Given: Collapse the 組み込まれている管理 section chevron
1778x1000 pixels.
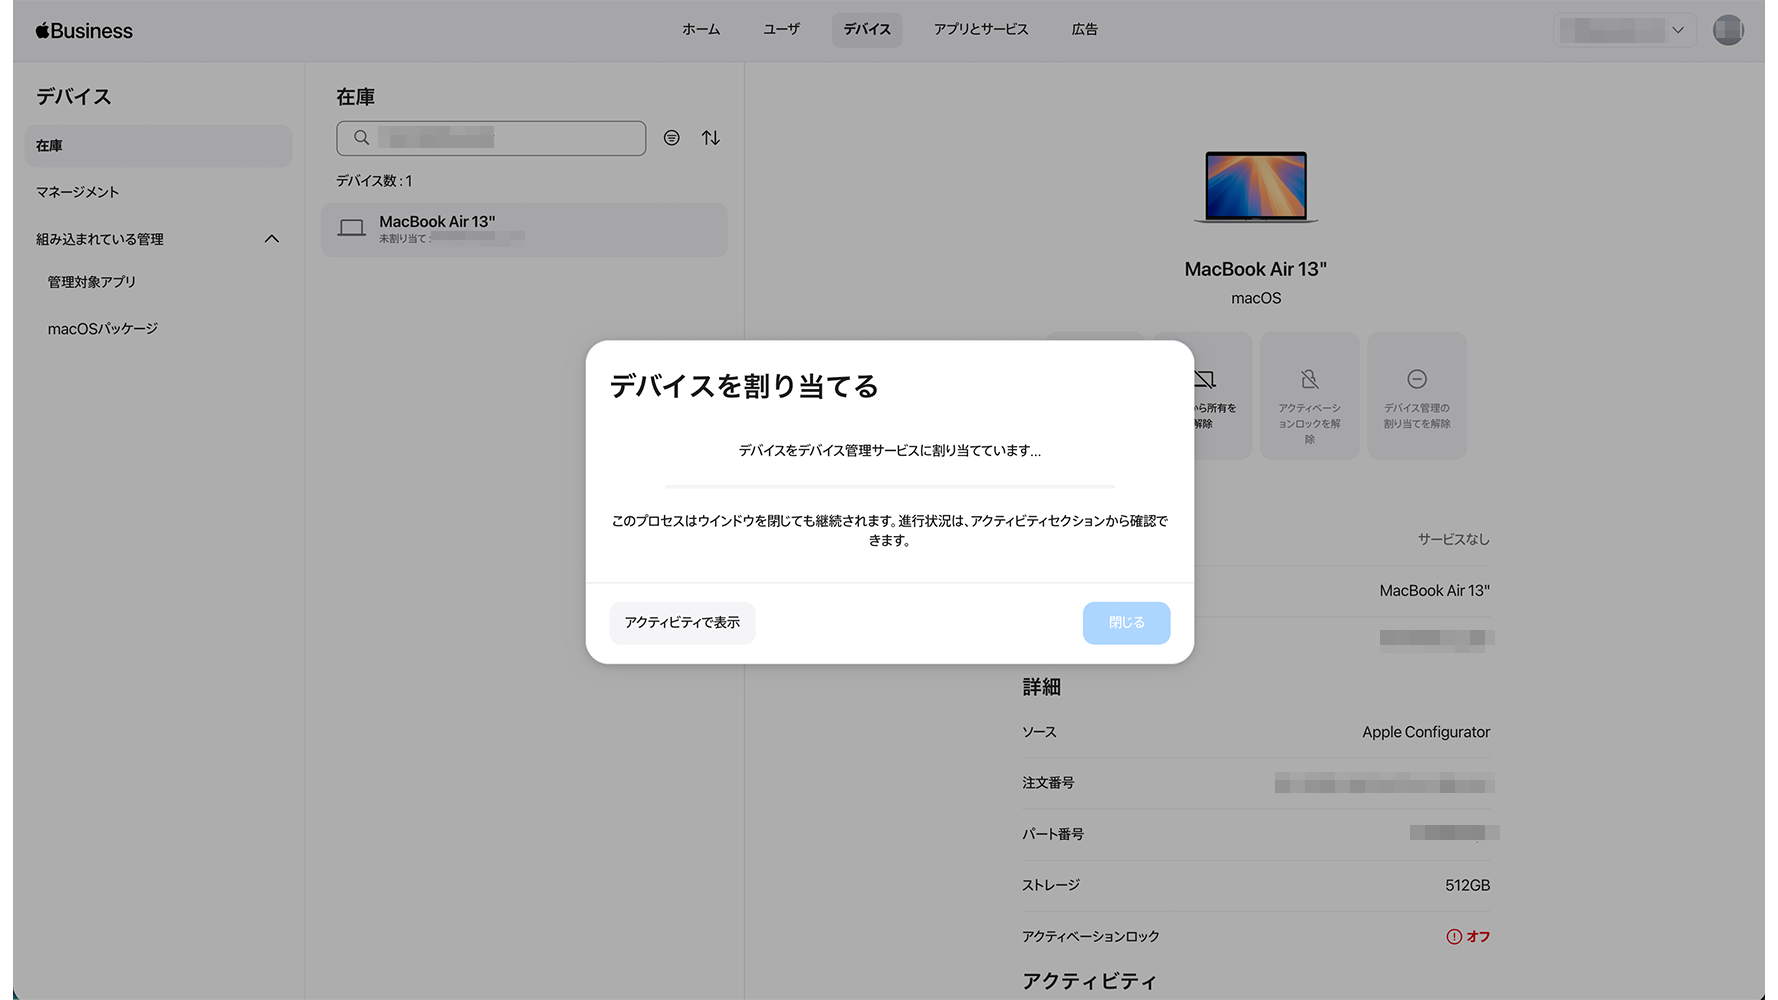Looking at the screenshot, I should (272, 239).
